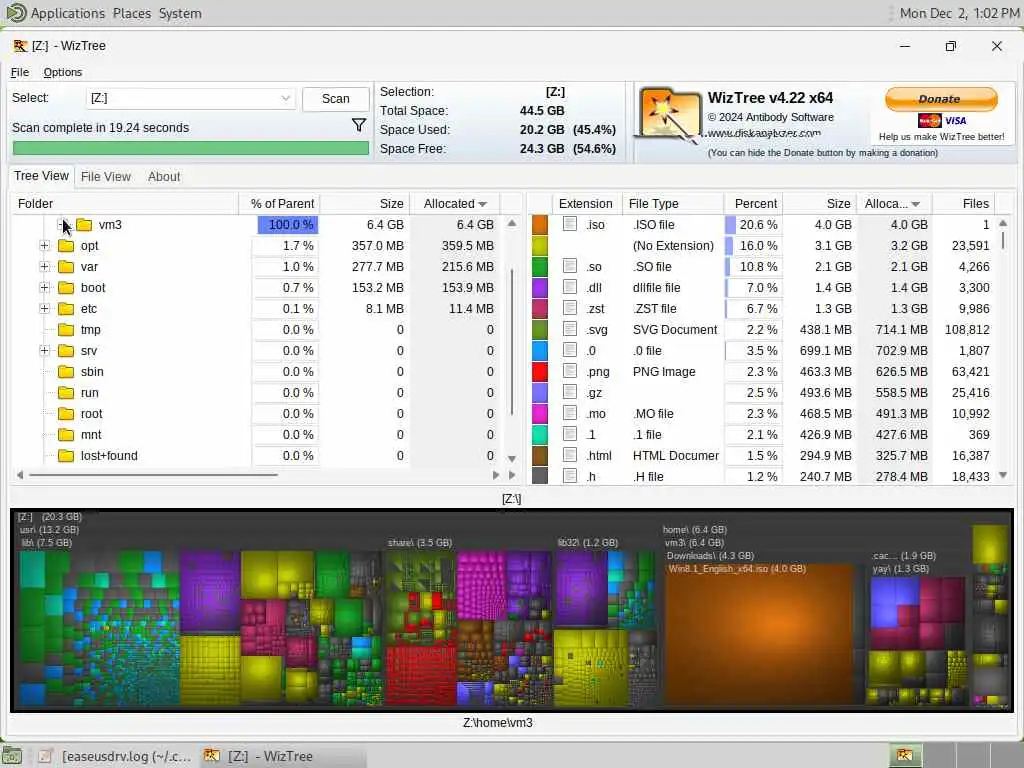Switch to the File View tab
This screenshot has width=1024, height=768.
click(x=106, y=177)
